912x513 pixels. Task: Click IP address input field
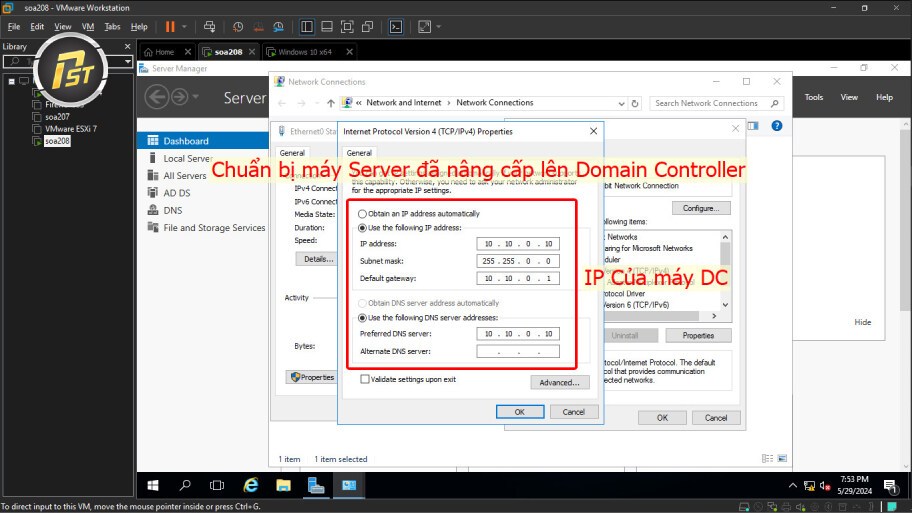[518, 244]
